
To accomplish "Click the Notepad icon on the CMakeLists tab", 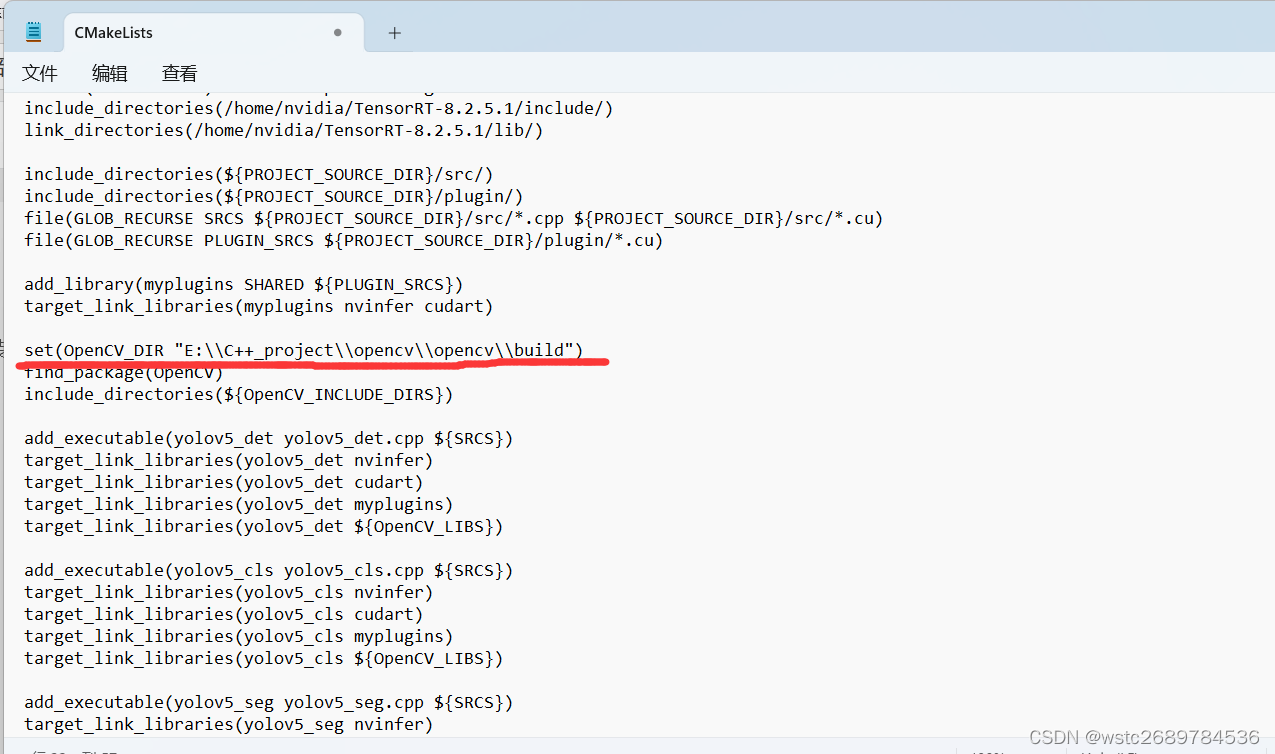I will [x=33, y=30].
